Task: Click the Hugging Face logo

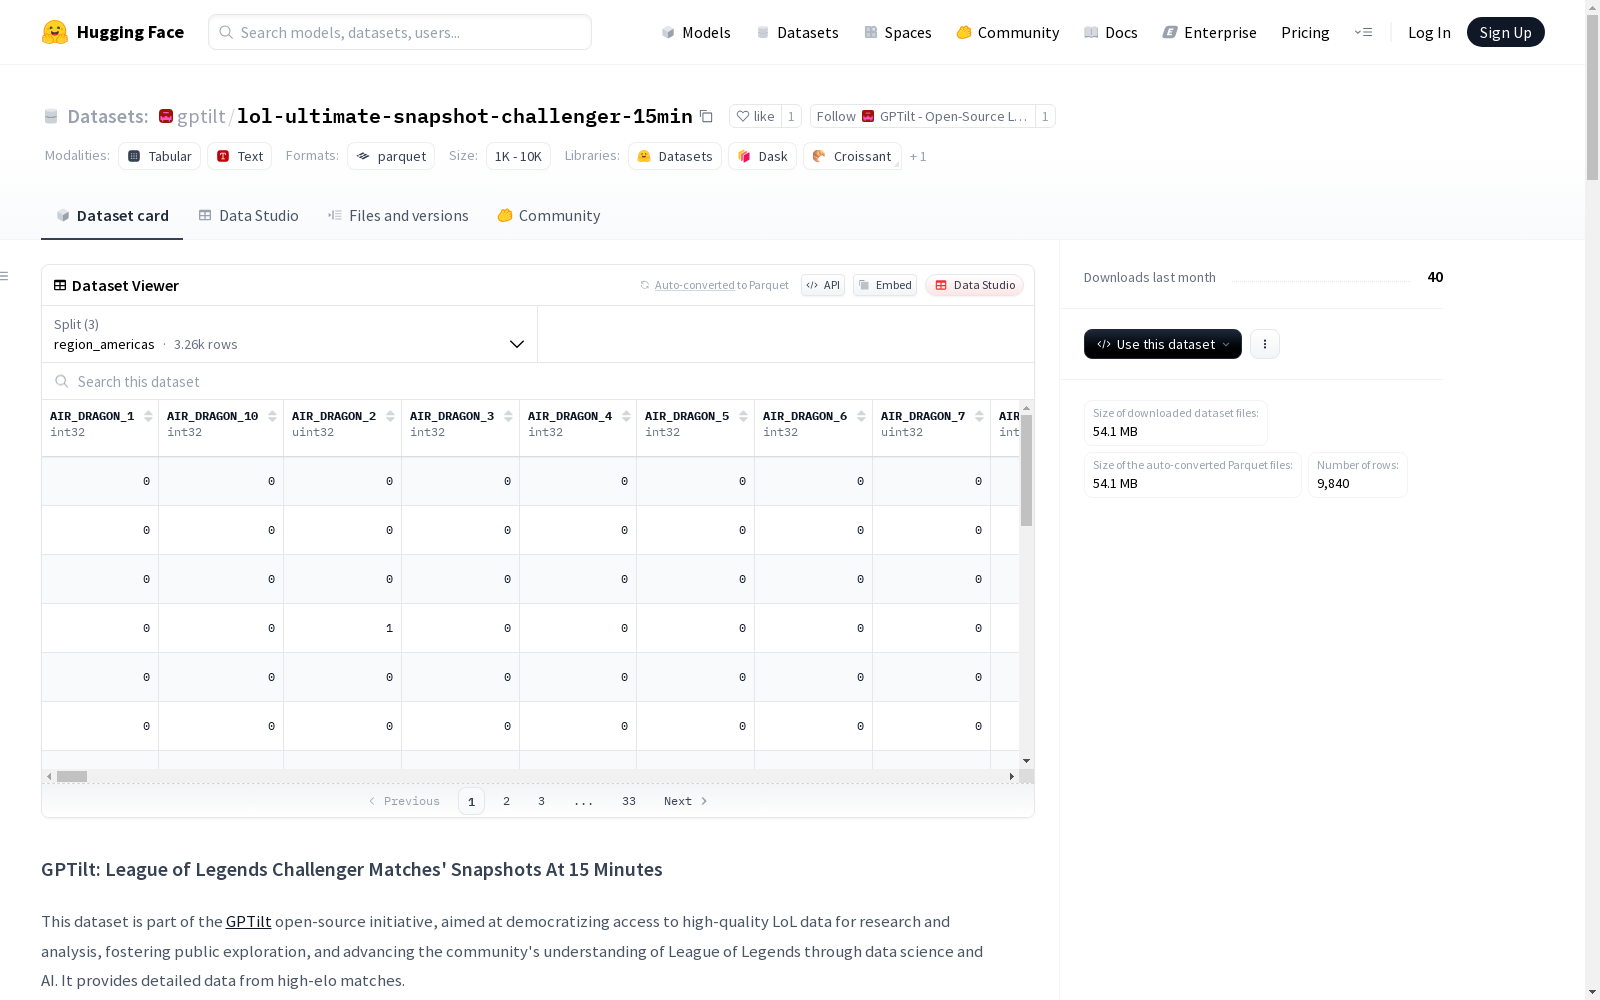Action: 113,32
